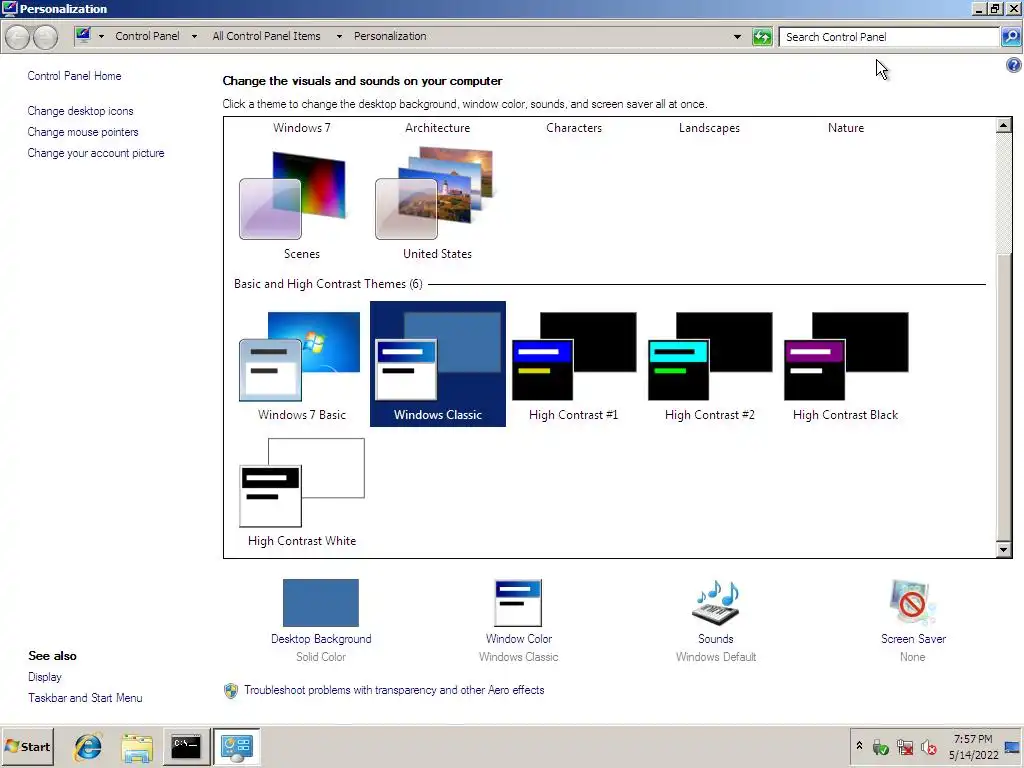Click the theme list scroll down arrow
The image size is (1024, 768).
1004,550
